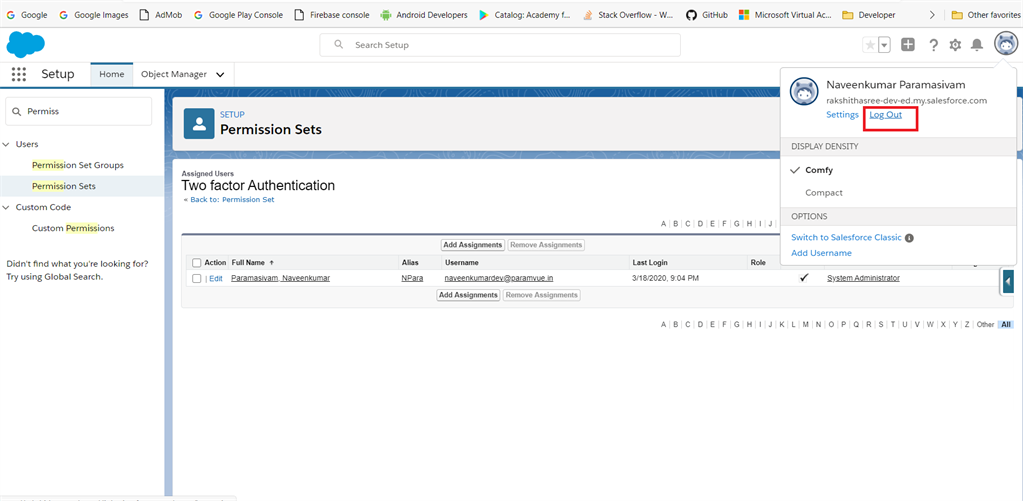Click the Log Out link
Screen dimensions: 1023x501
click(x=885, y=115)
